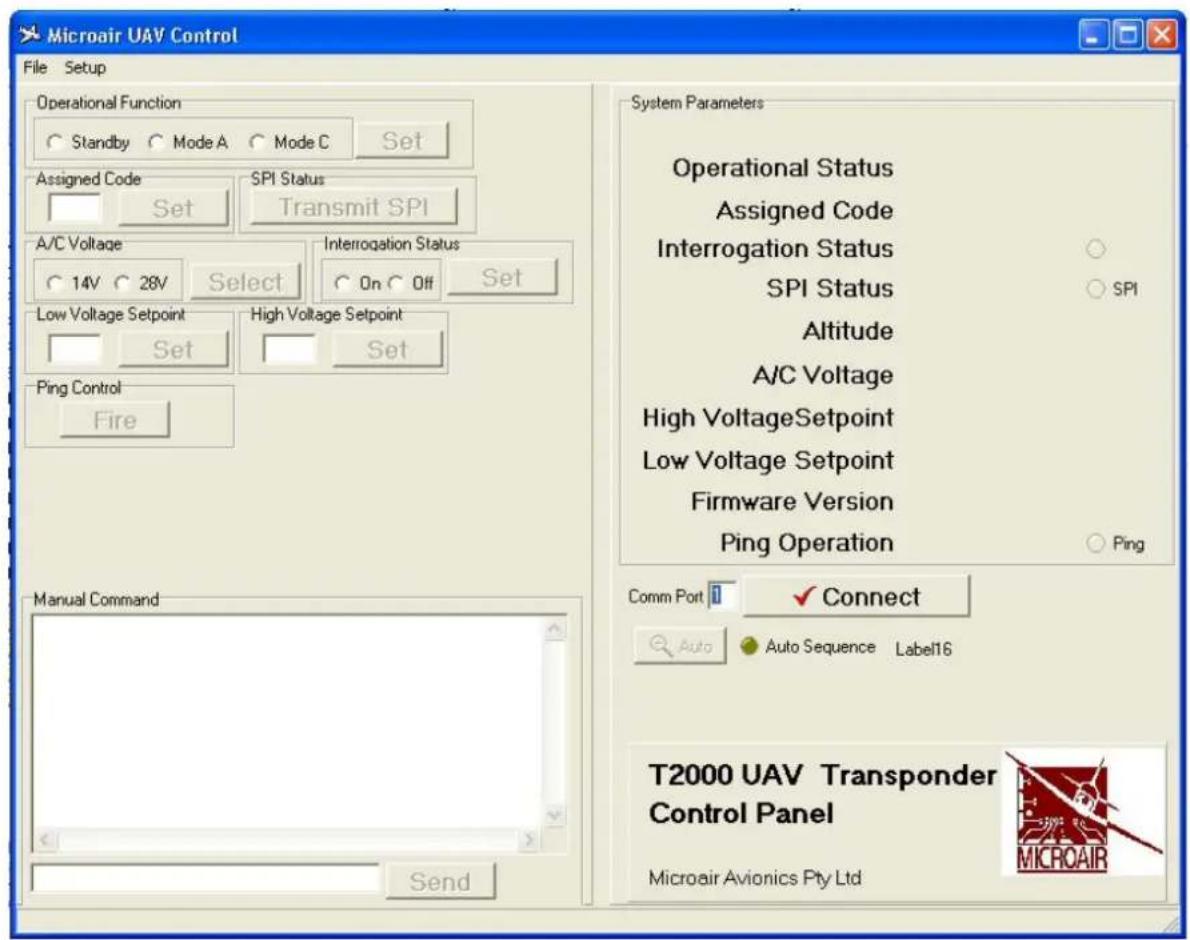Click the Connect button
Viewport: 1190px width, 940px height.
click(856, 596)
